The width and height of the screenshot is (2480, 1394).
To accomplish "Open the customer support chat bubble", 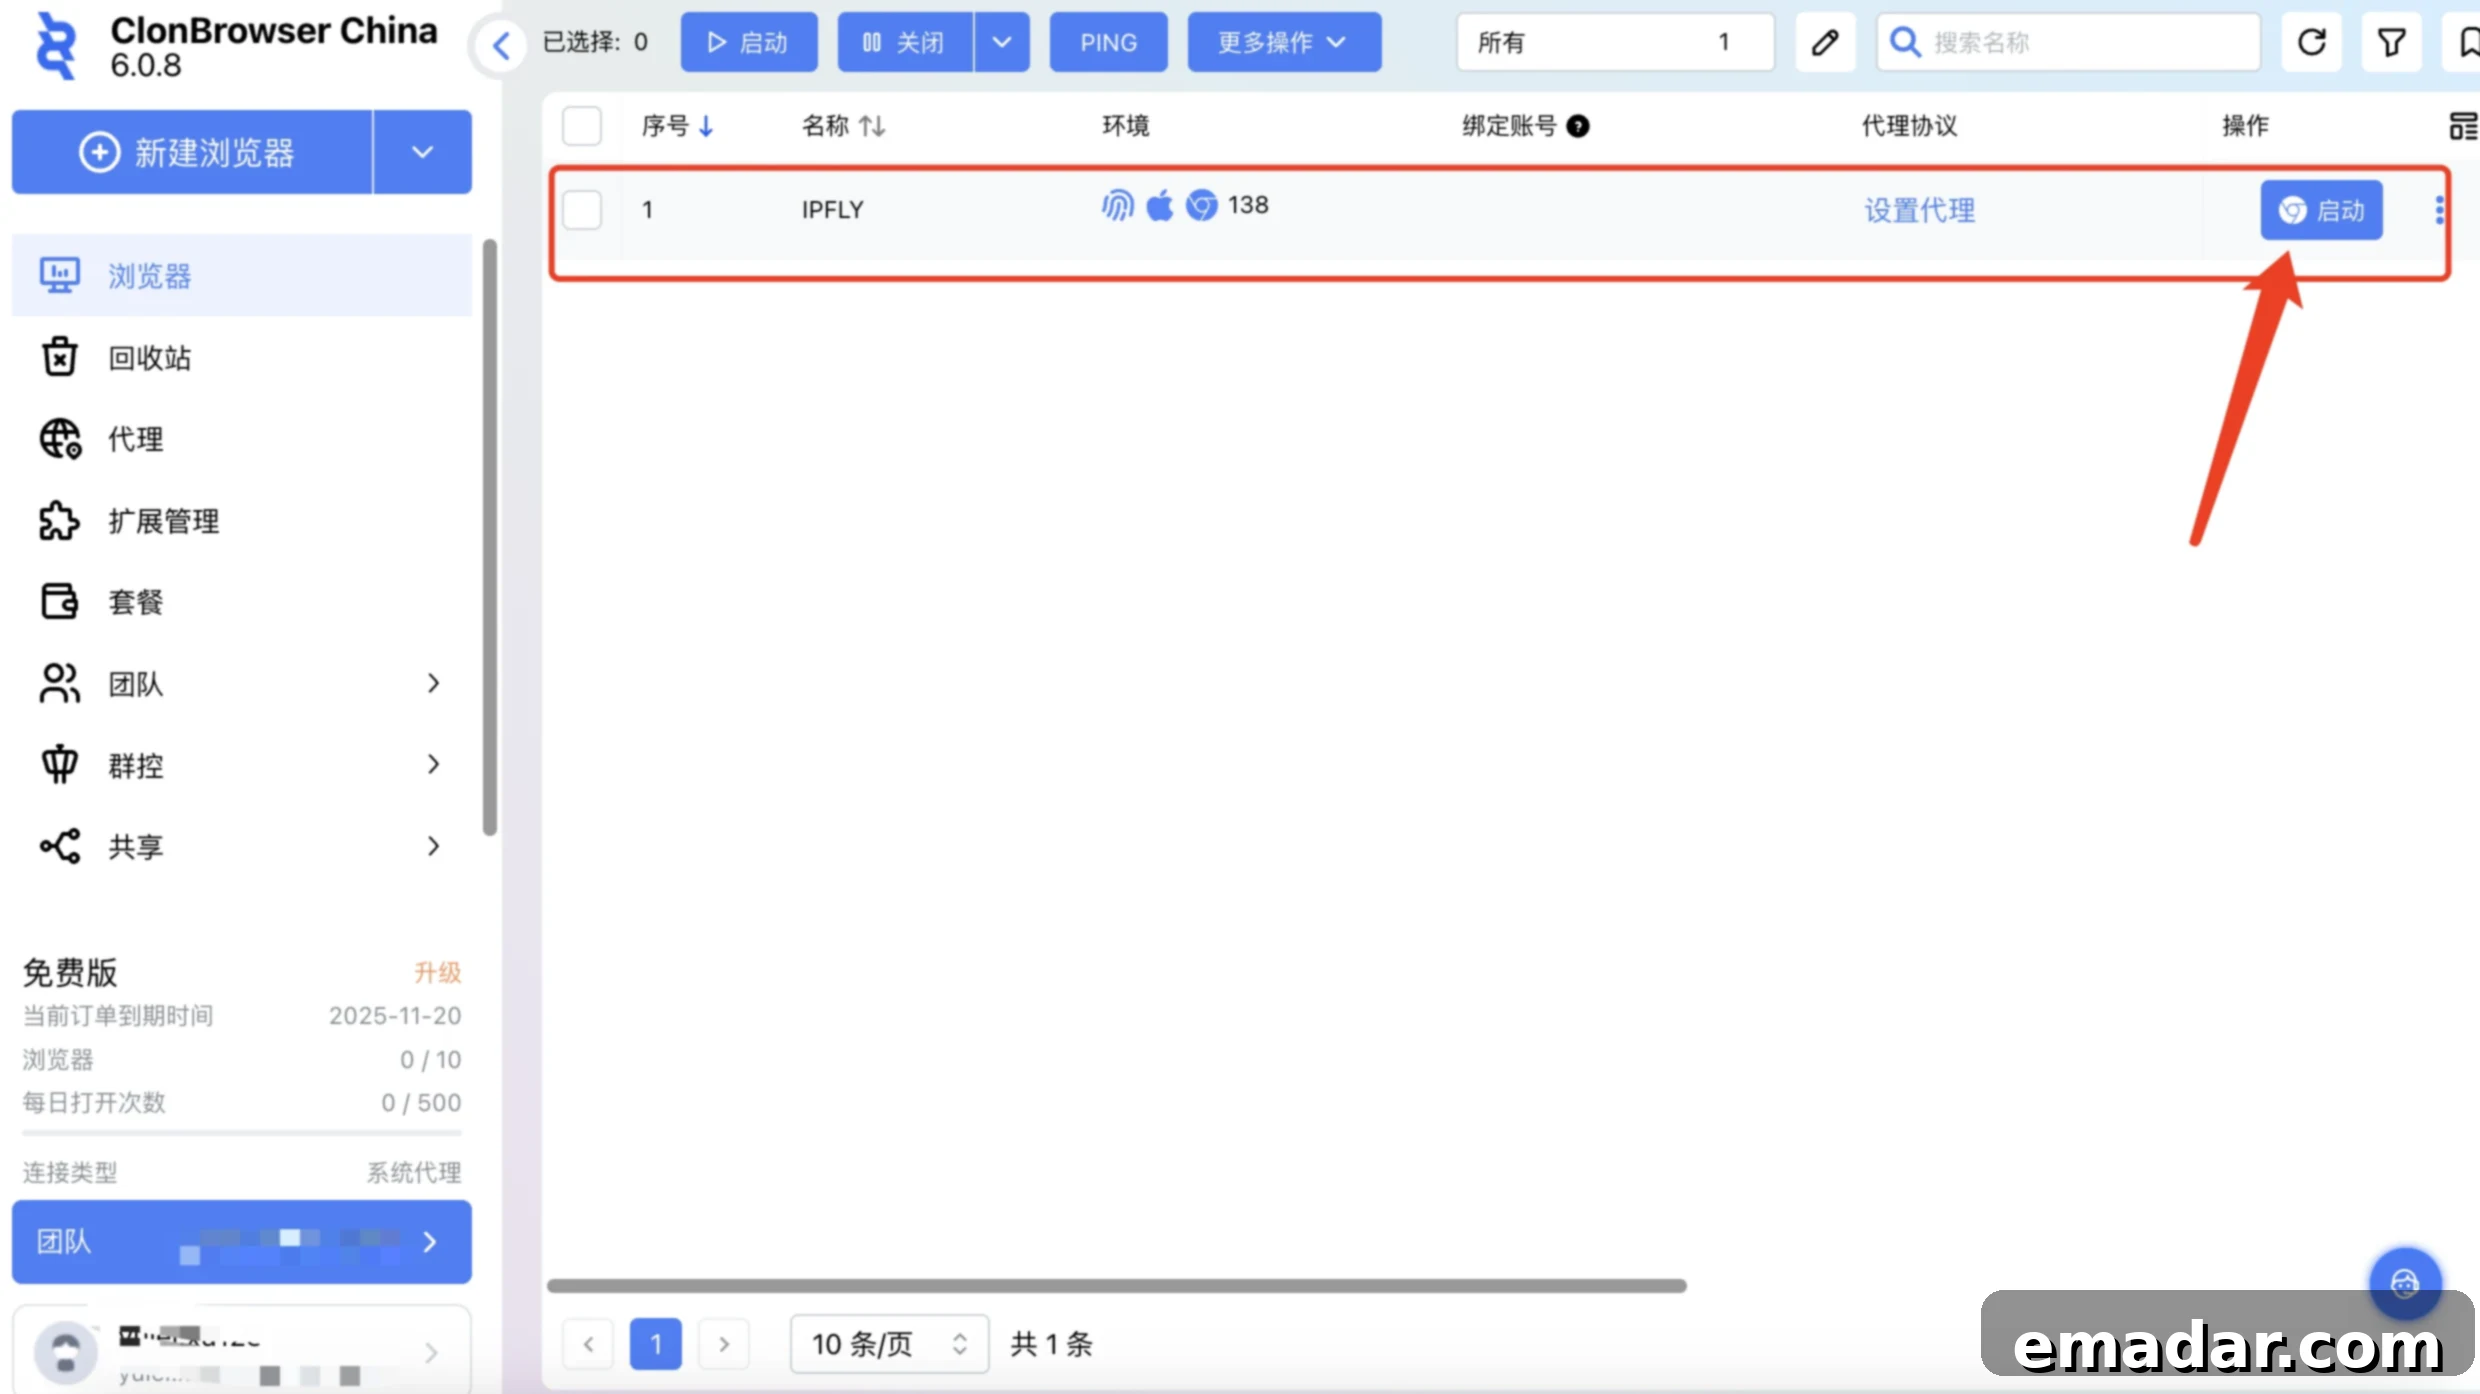I will pyautogui.click(x=2405, y=1282).
